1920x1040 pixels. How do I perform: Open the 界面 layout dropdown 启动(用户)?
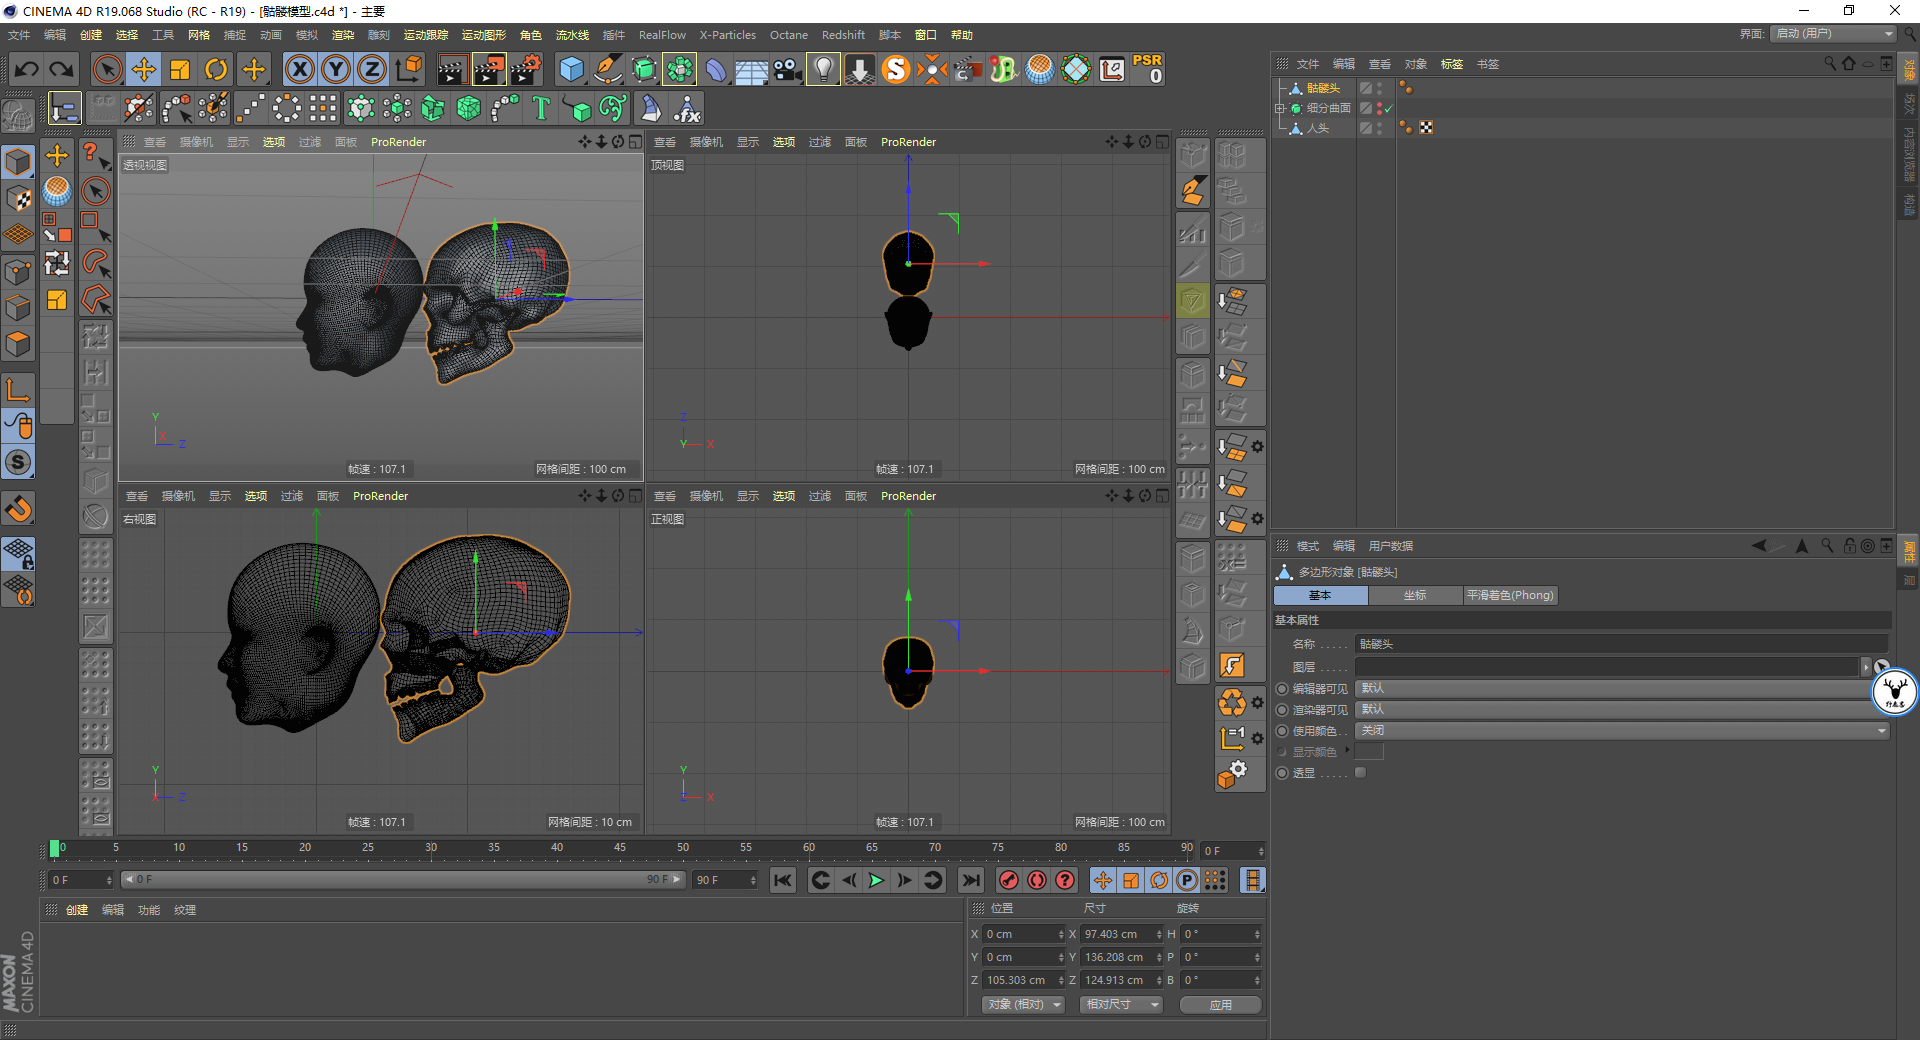coord(1834,34)
